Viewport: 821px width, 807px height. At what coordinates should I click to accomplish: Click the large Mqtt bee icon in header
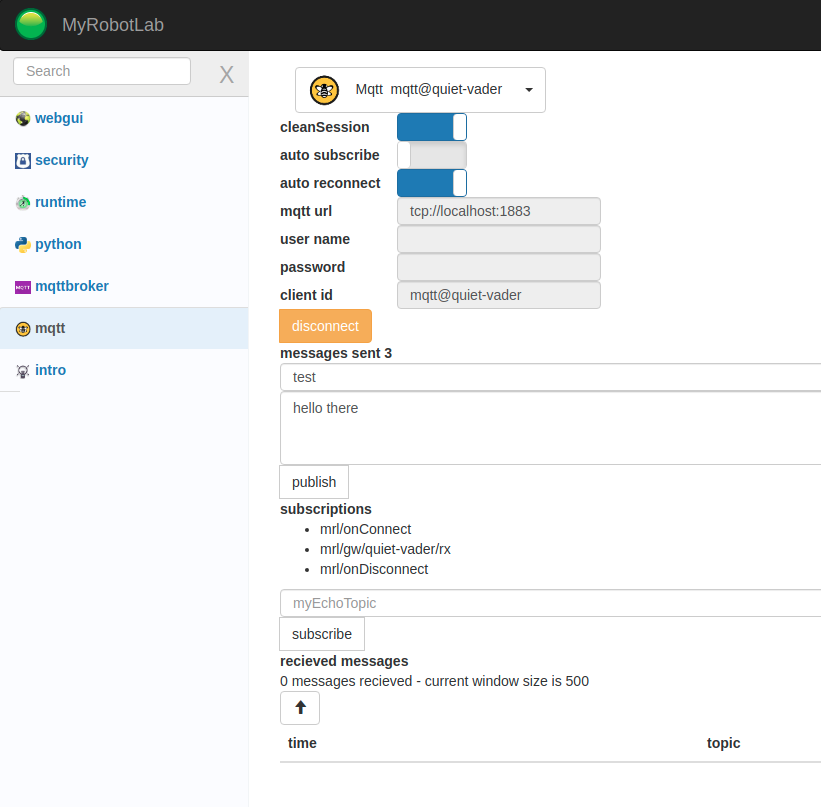pyautogui.click(x=324, y=90)
